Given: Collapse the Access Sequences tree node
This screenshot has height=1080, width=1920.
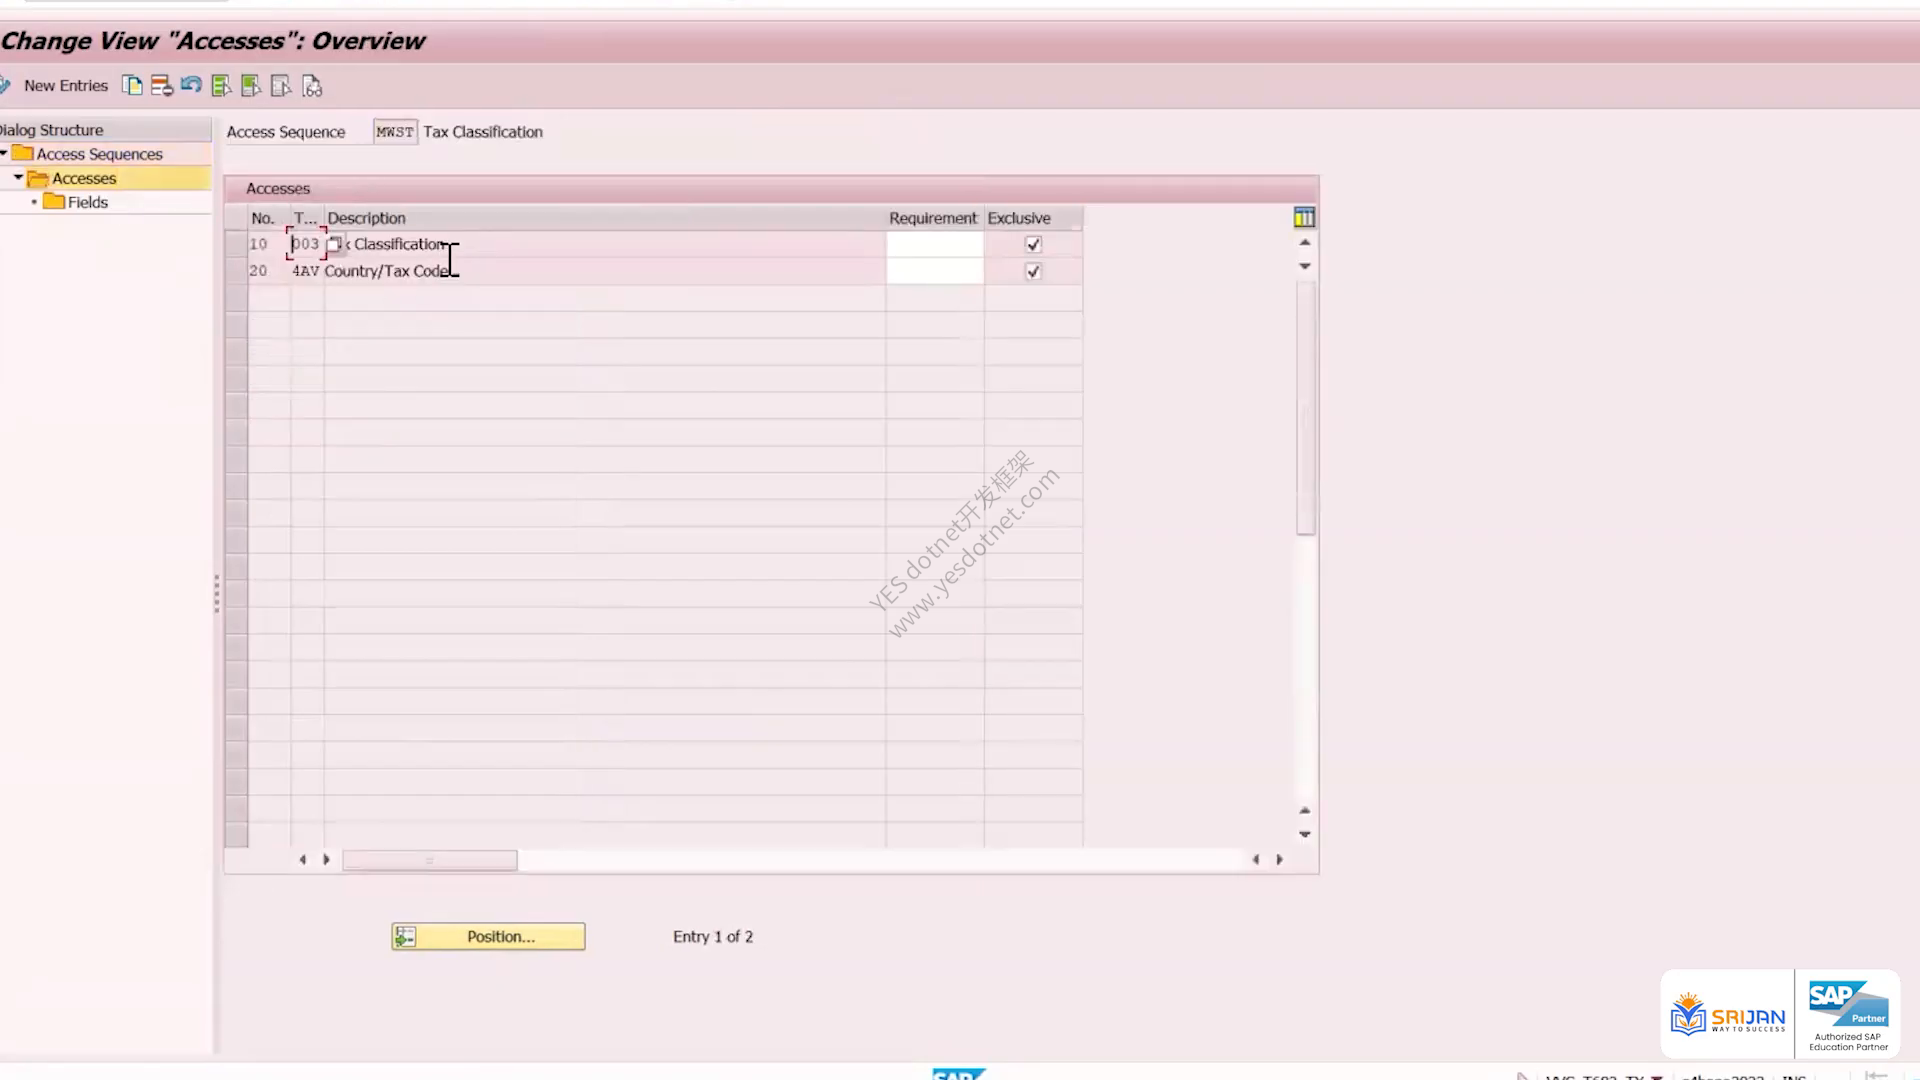Looking at the screenshot, I should pos(4,153).
